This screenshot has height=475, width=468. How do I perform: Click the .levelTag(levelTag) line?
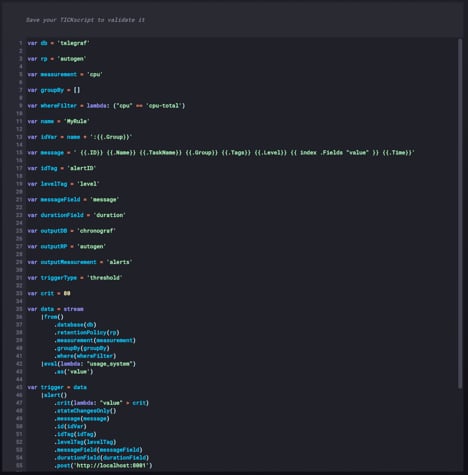pyautogui.click(x=85, y=442)
